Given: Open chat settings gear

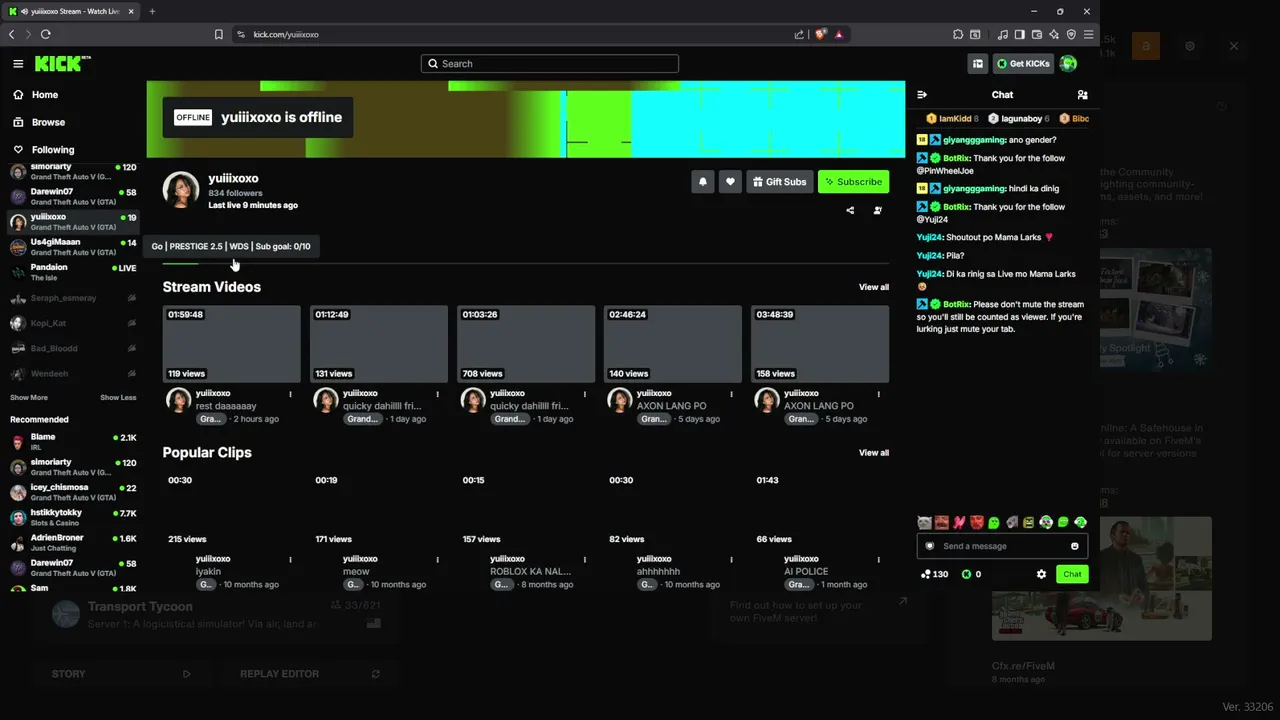Looking at the screenshot, I should click(1041, 574).
